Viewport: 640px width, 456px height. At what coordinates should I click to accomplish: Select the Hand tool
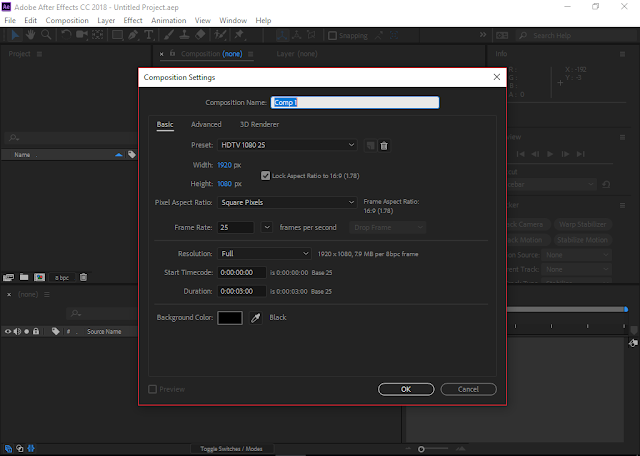(x=31, y=35)
